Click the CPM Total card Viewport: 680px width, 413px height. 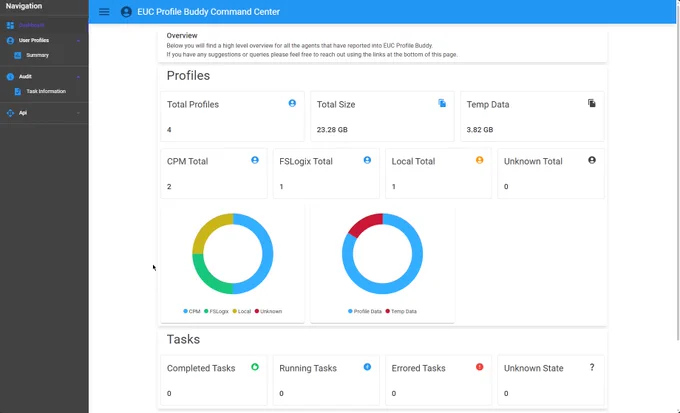click(214, 173)
